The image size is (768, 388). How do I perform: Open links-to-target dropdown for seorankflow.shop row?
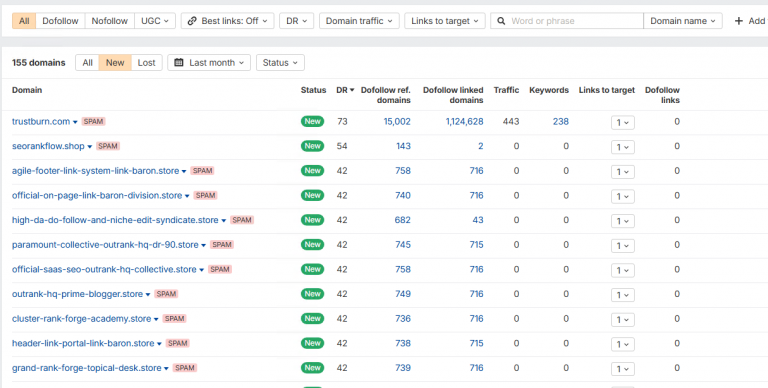click(623, 147)
